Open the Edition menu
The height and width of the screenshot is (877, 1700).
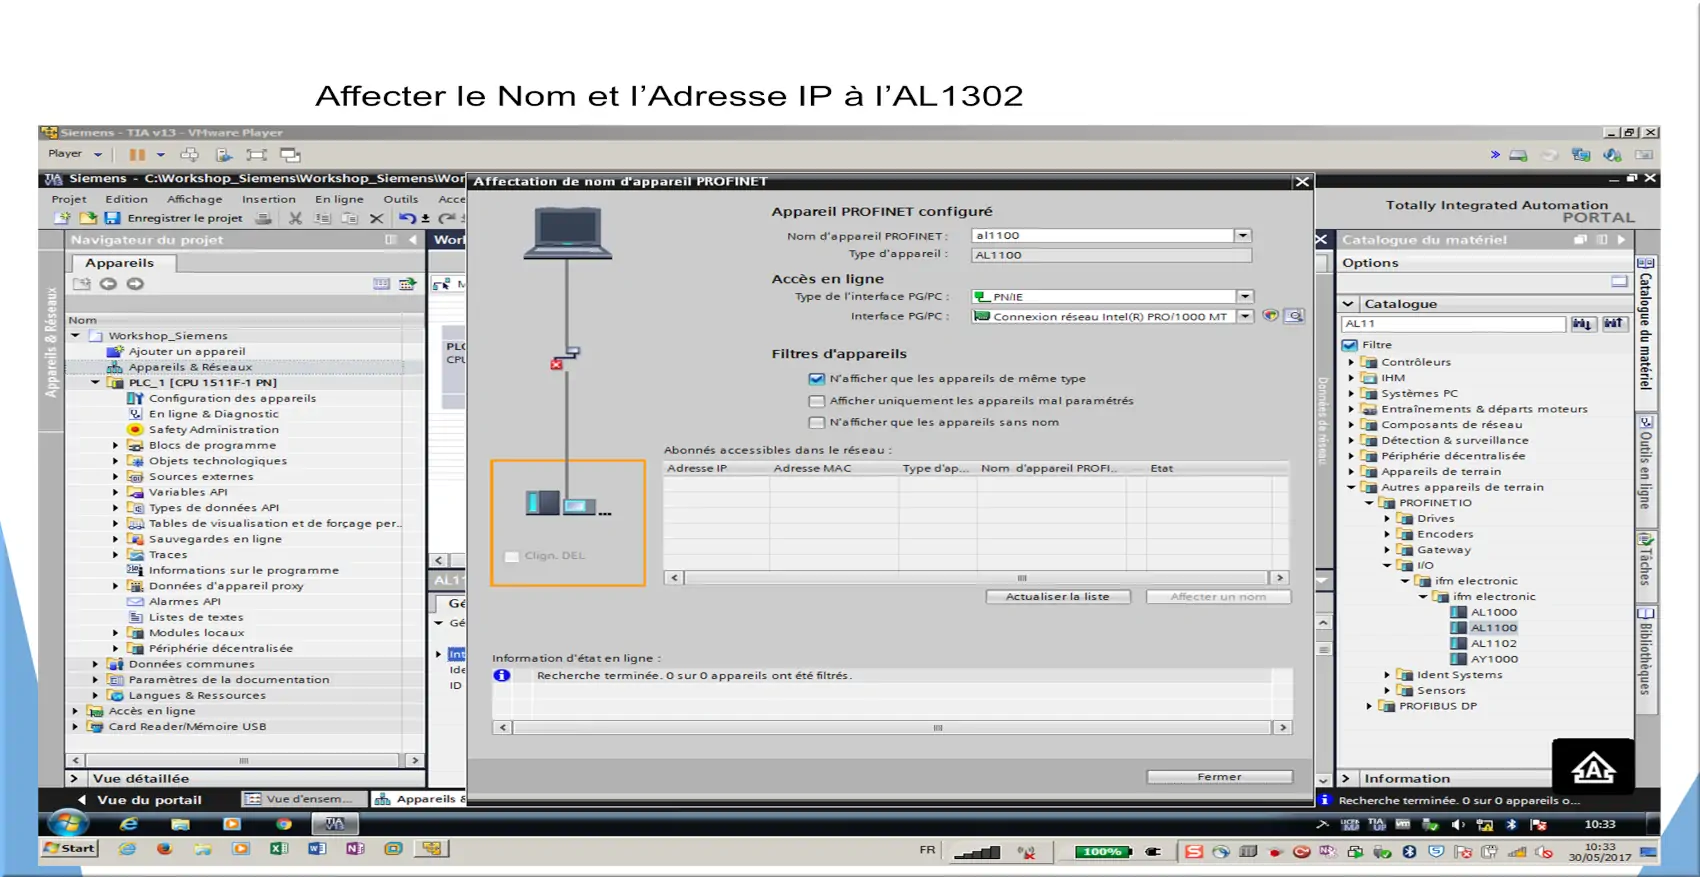coord(126,199)
